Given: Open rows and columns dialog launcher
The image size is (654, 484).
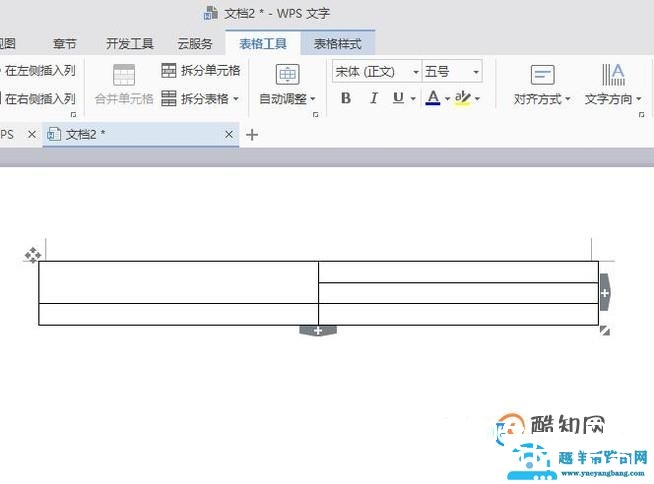Looking at the screenshot, I should click(73, 114).
